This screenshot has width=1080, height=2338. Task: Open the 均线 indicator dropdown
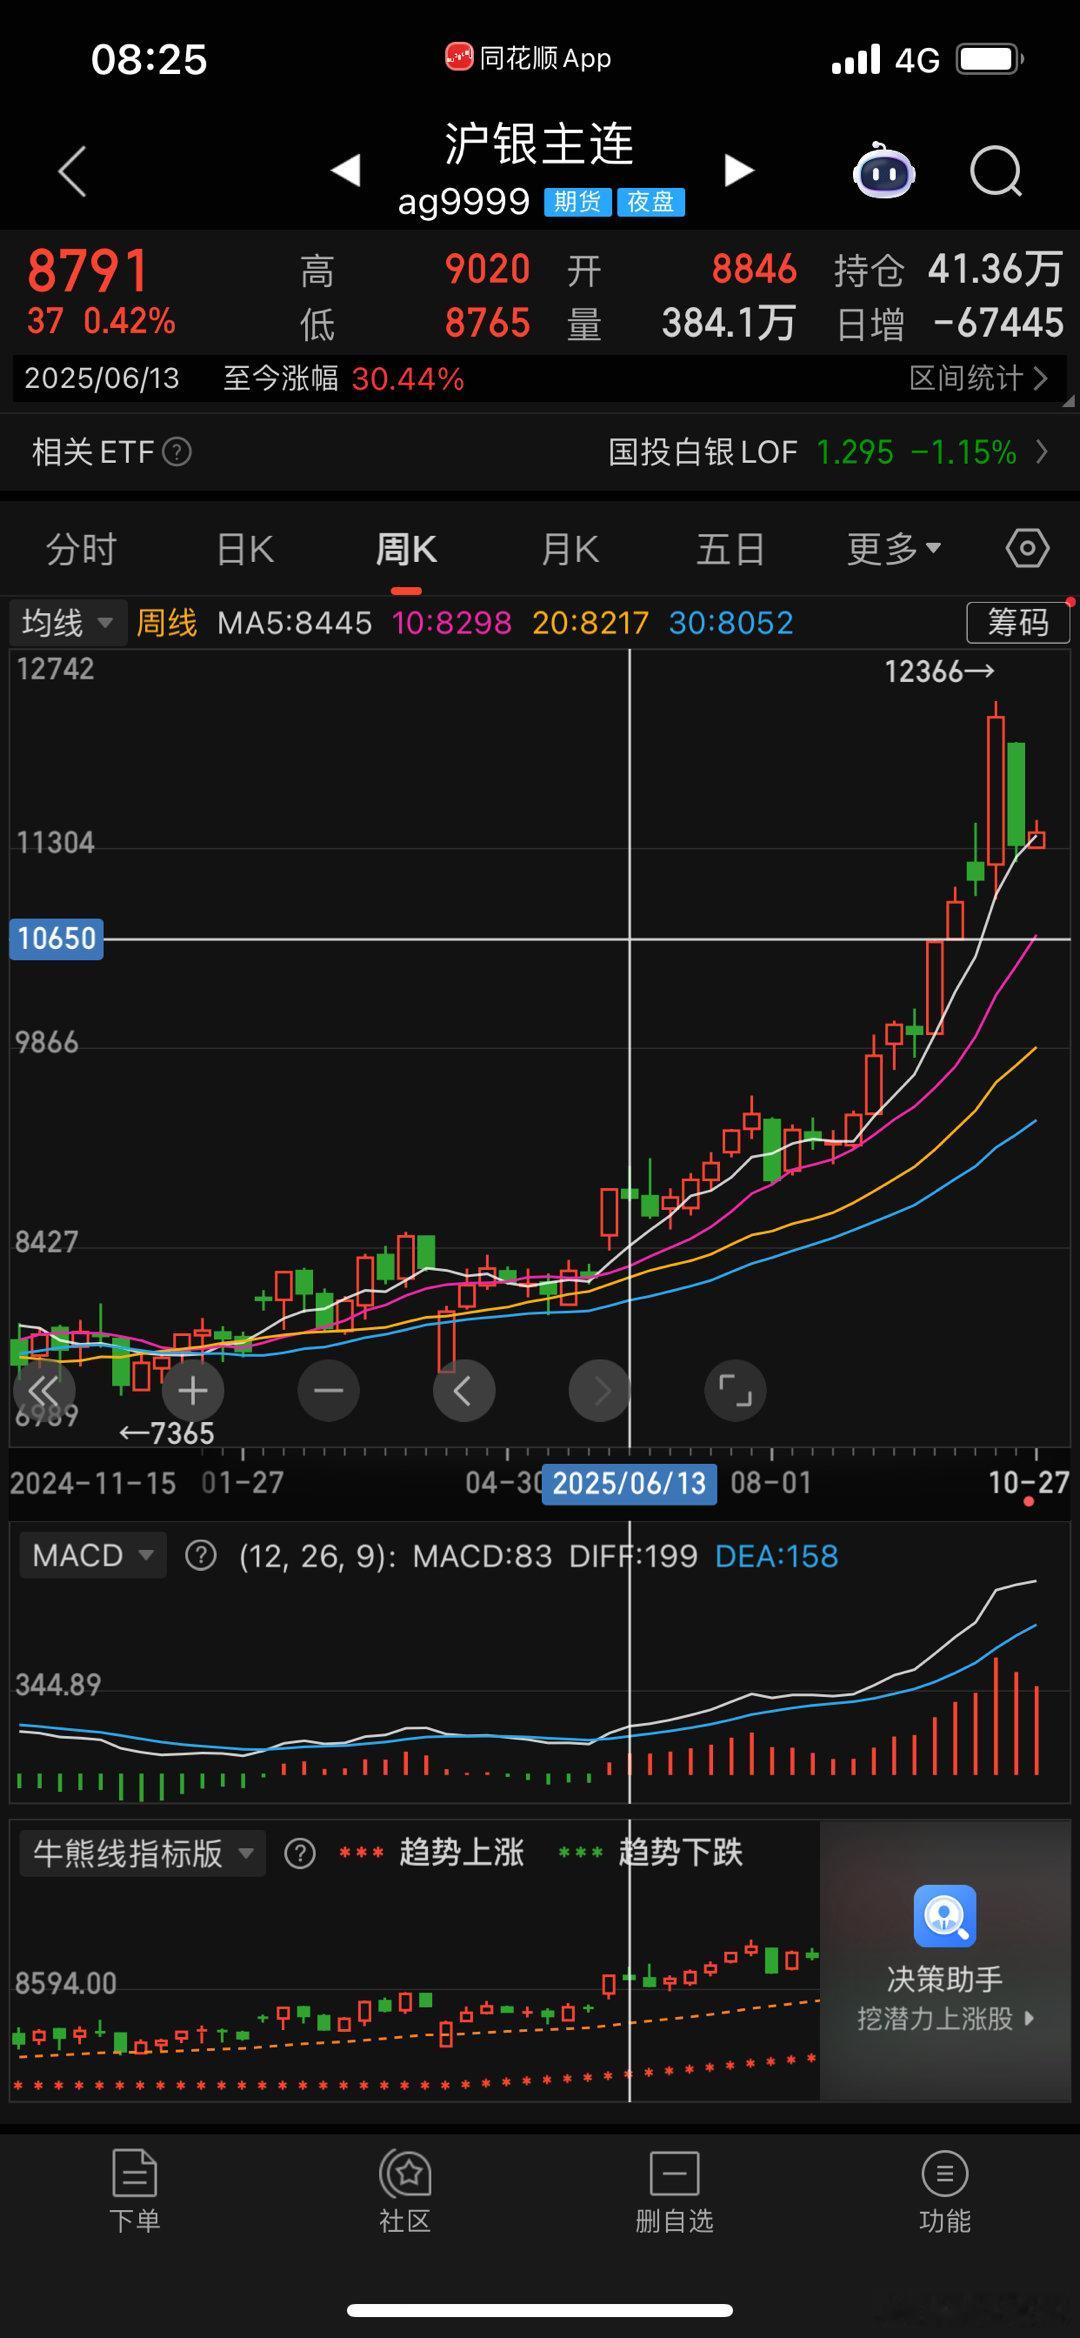click(x=68, y=623)
